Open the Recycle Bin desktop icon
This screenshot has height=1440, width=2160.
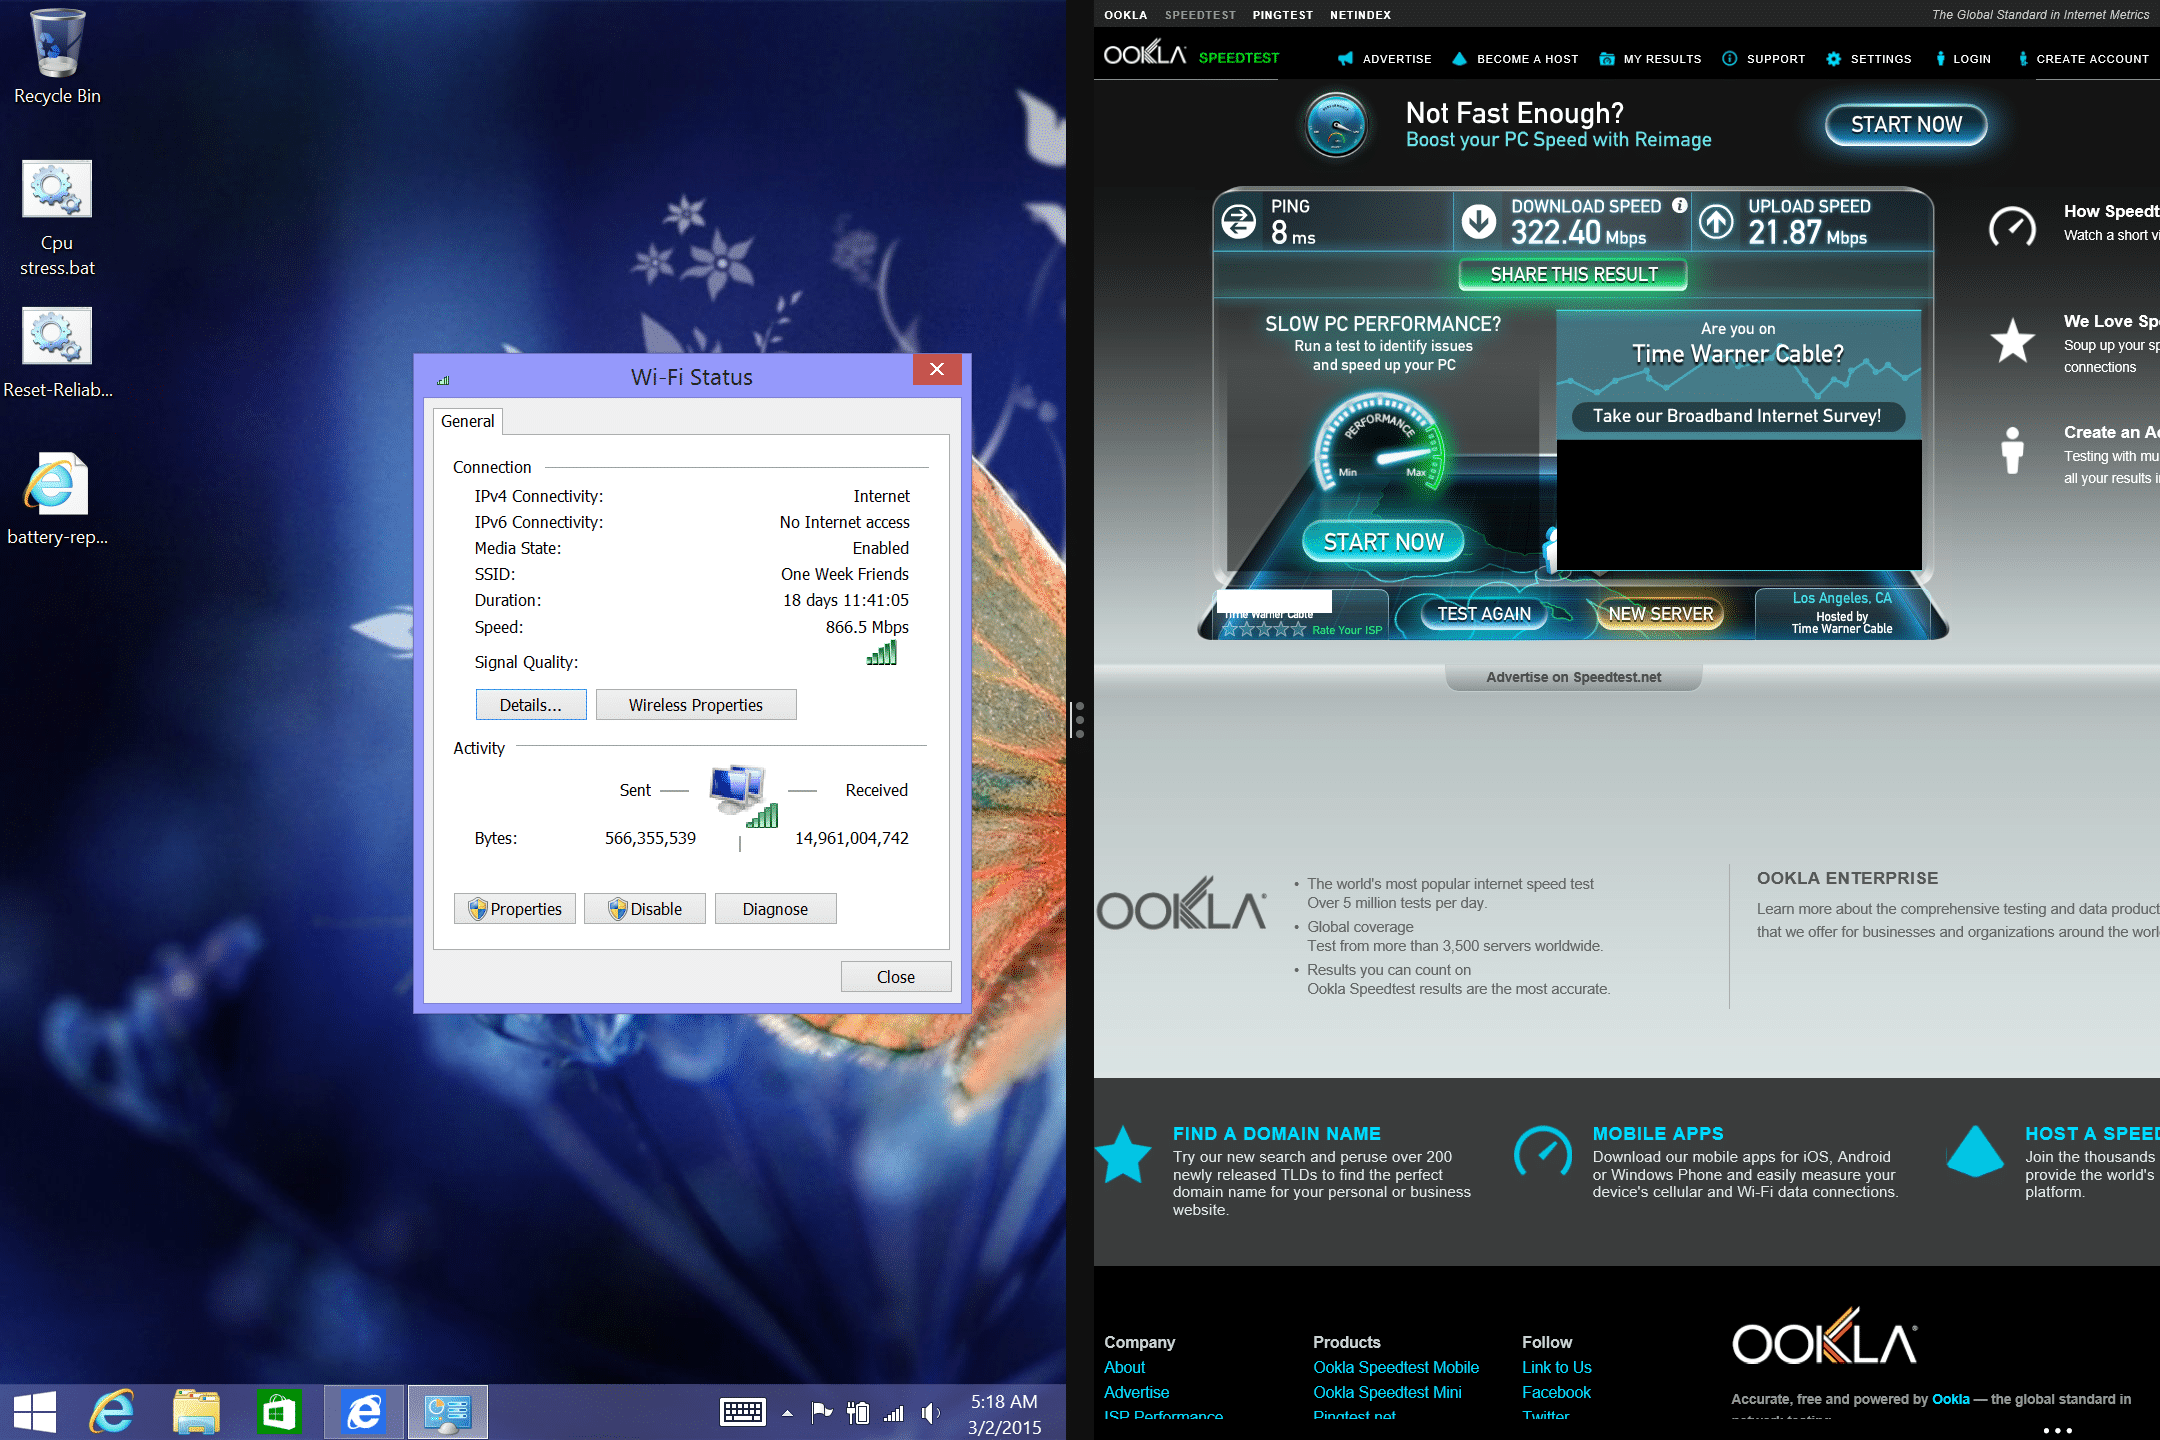[57, 57]
